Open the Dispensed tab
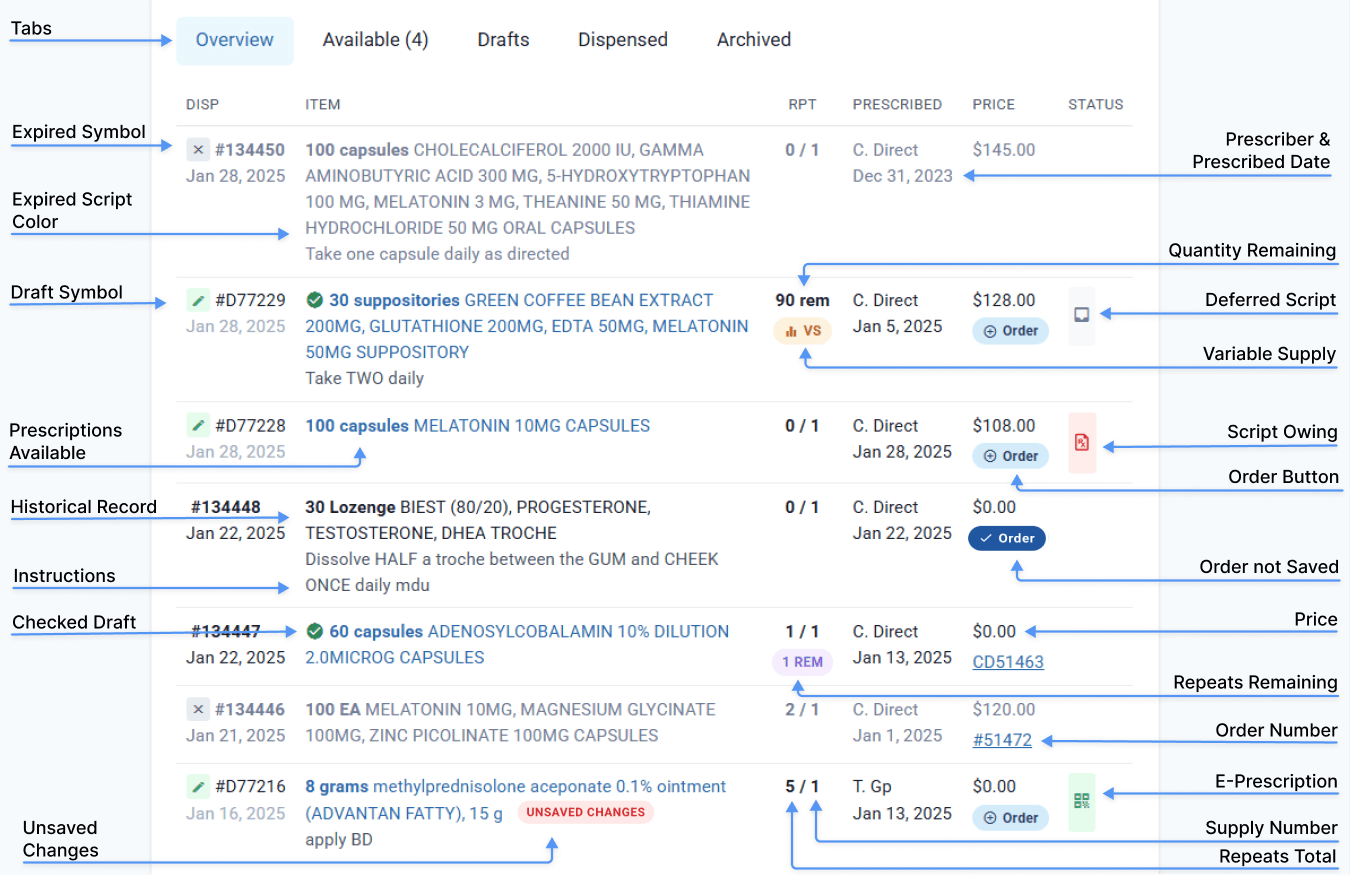 623,40
